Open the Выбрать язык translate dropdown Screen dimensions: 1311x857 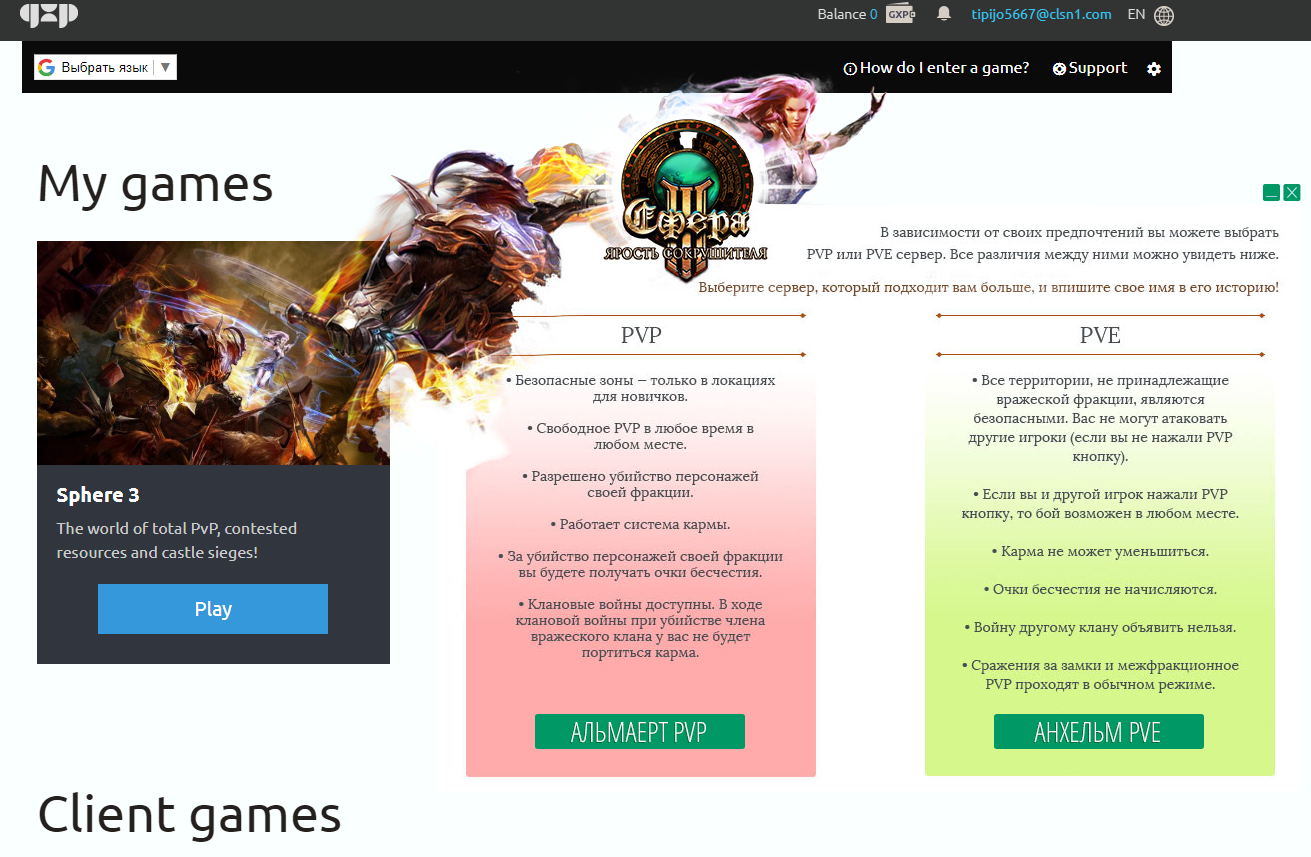tap(106, 68)
